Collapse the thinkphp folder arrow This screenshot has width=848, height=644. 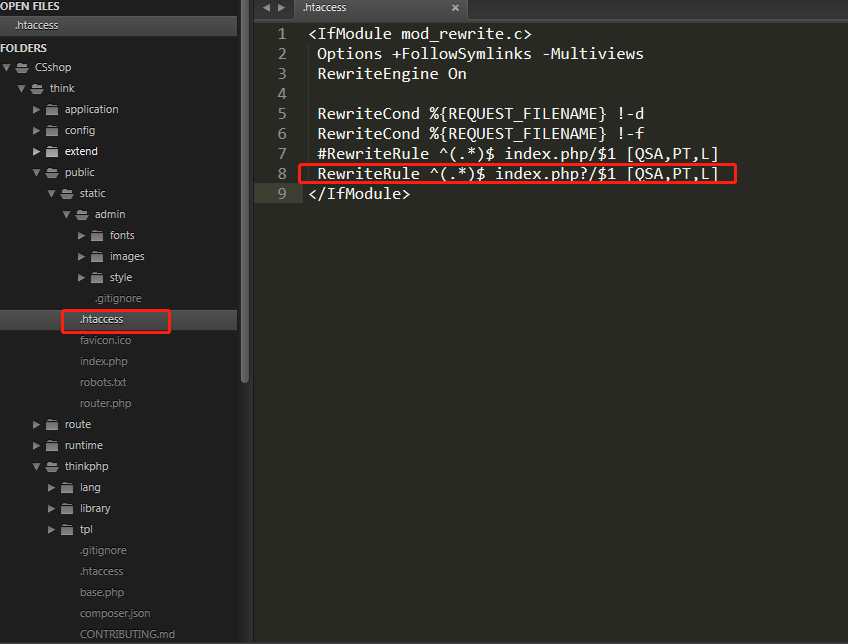(36, 467)
